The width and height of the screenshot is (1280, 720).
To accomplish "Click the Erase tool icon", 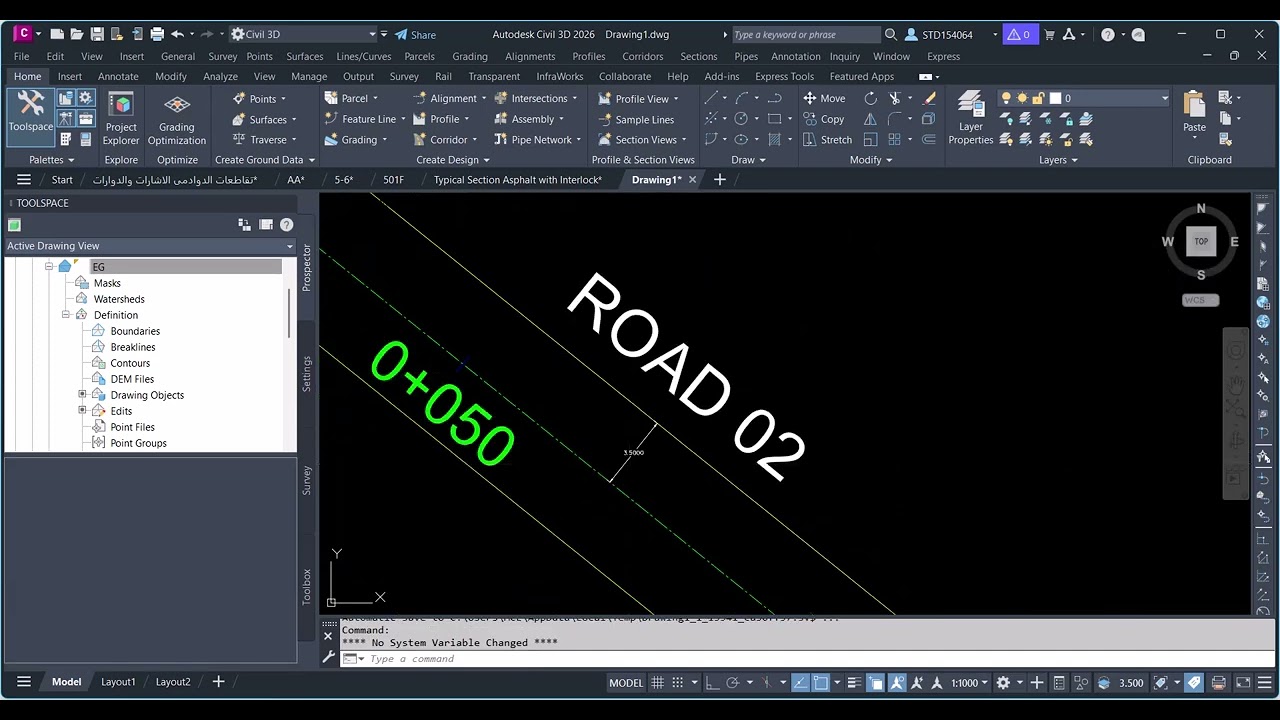I will [x=929, y=98].
